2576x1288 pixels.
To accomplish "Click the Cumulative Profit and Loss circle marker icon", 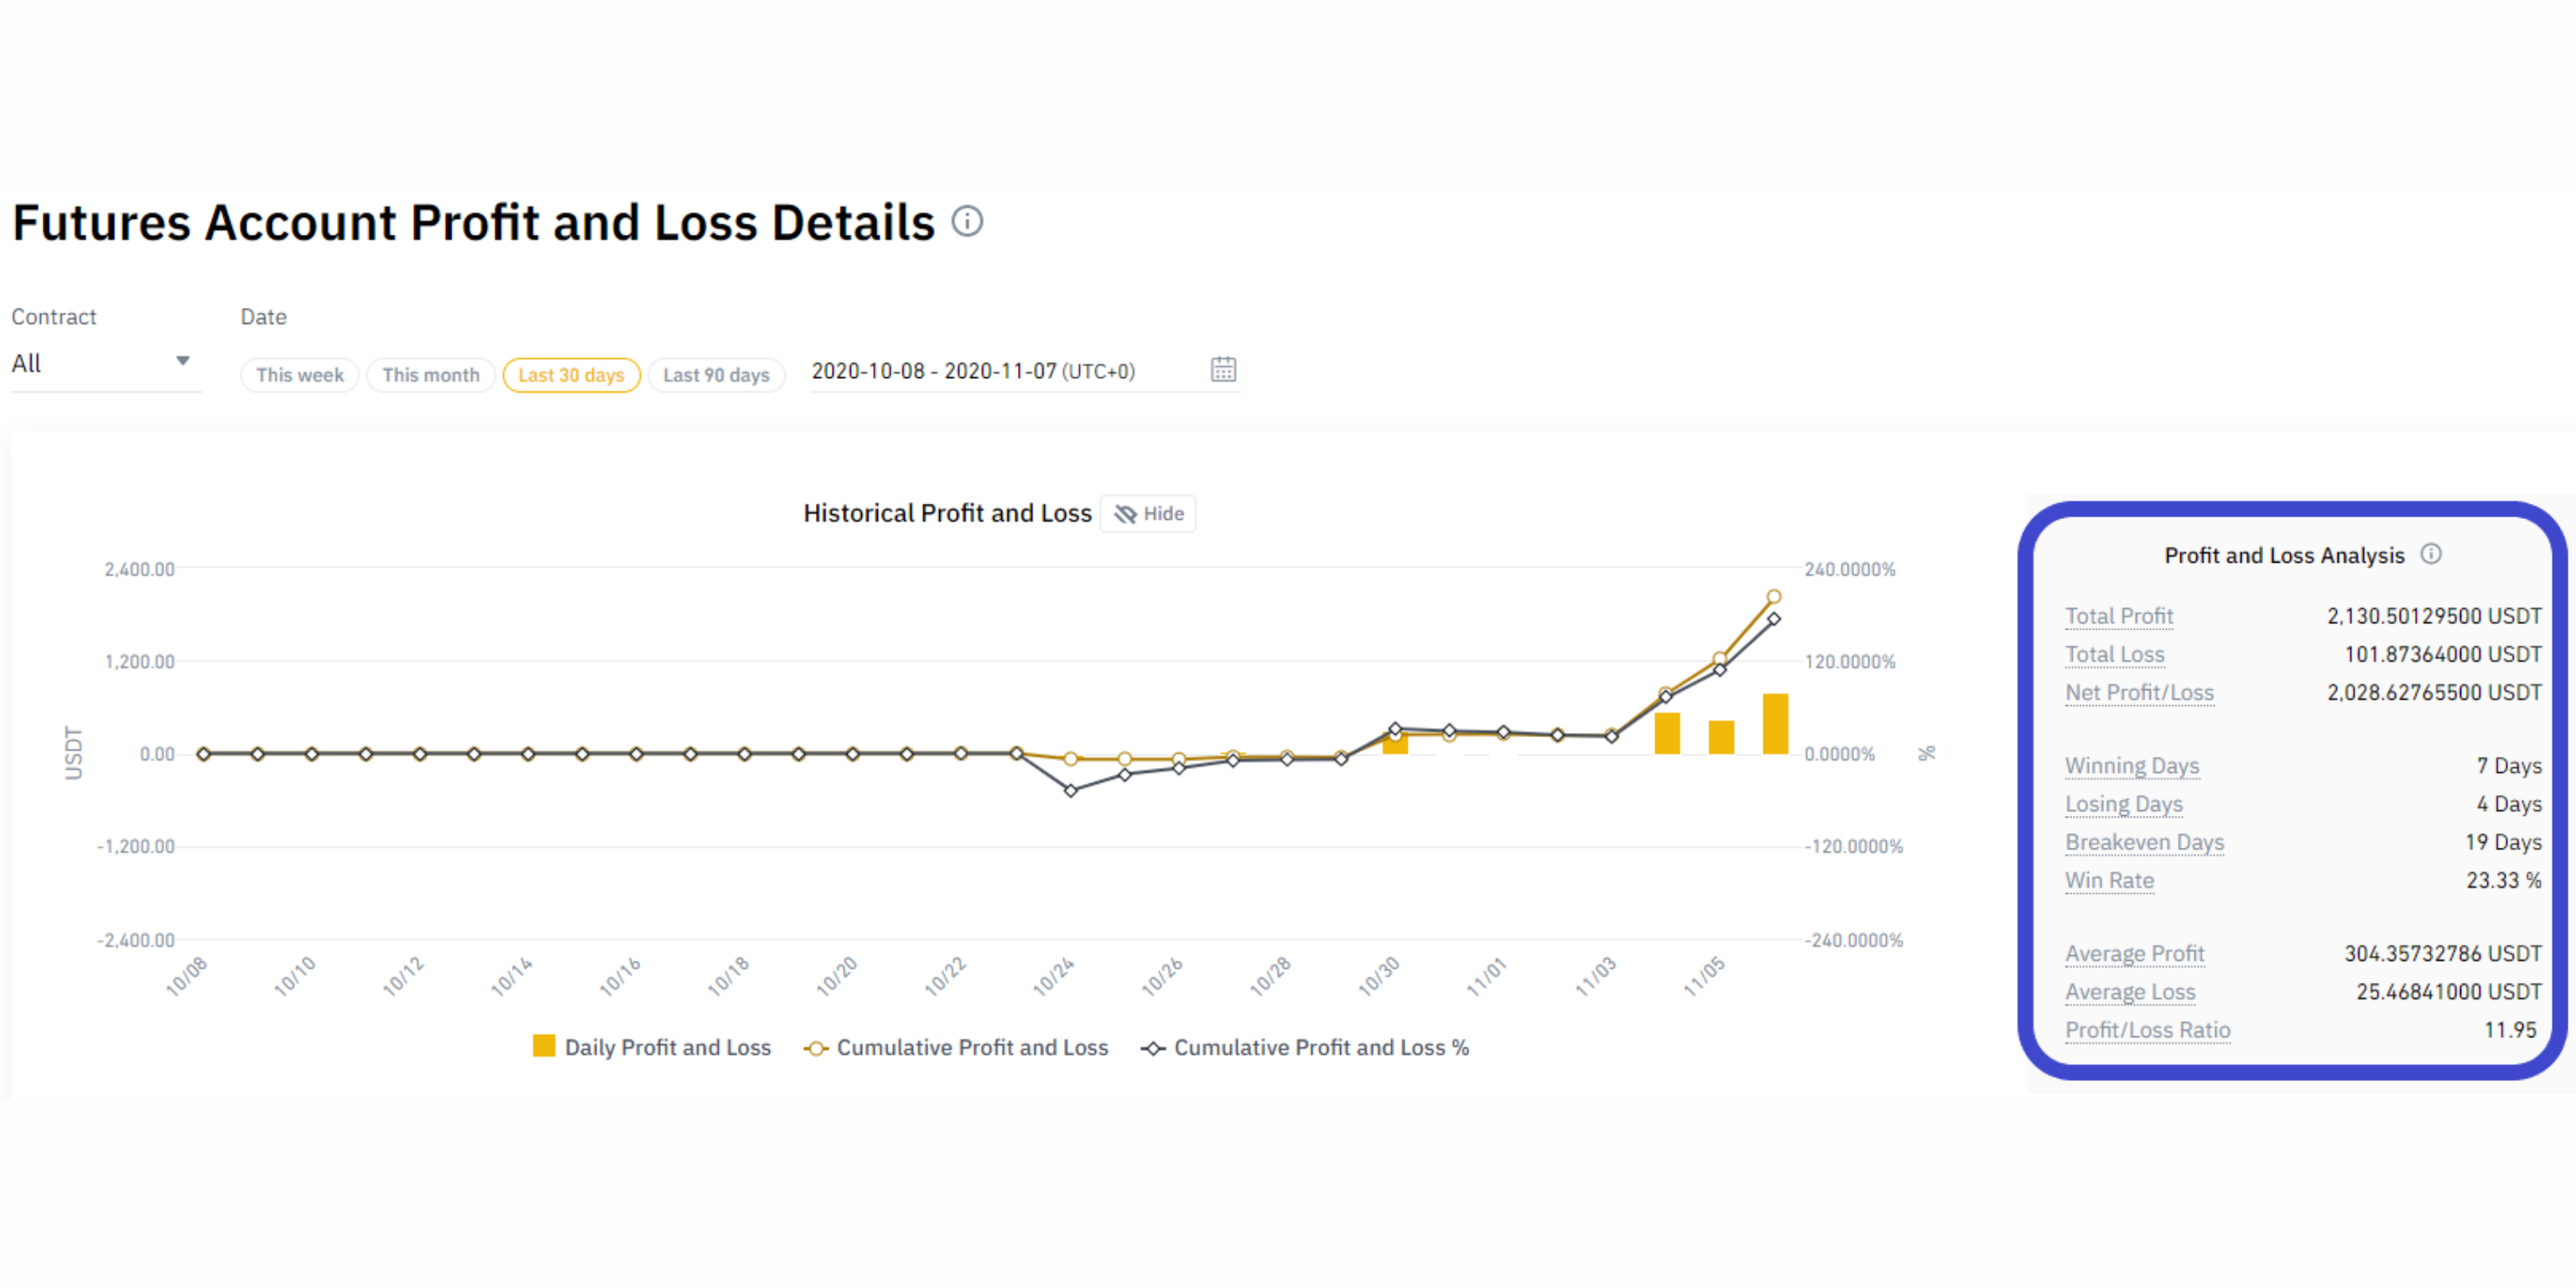I will click(x=816, y=1048).
